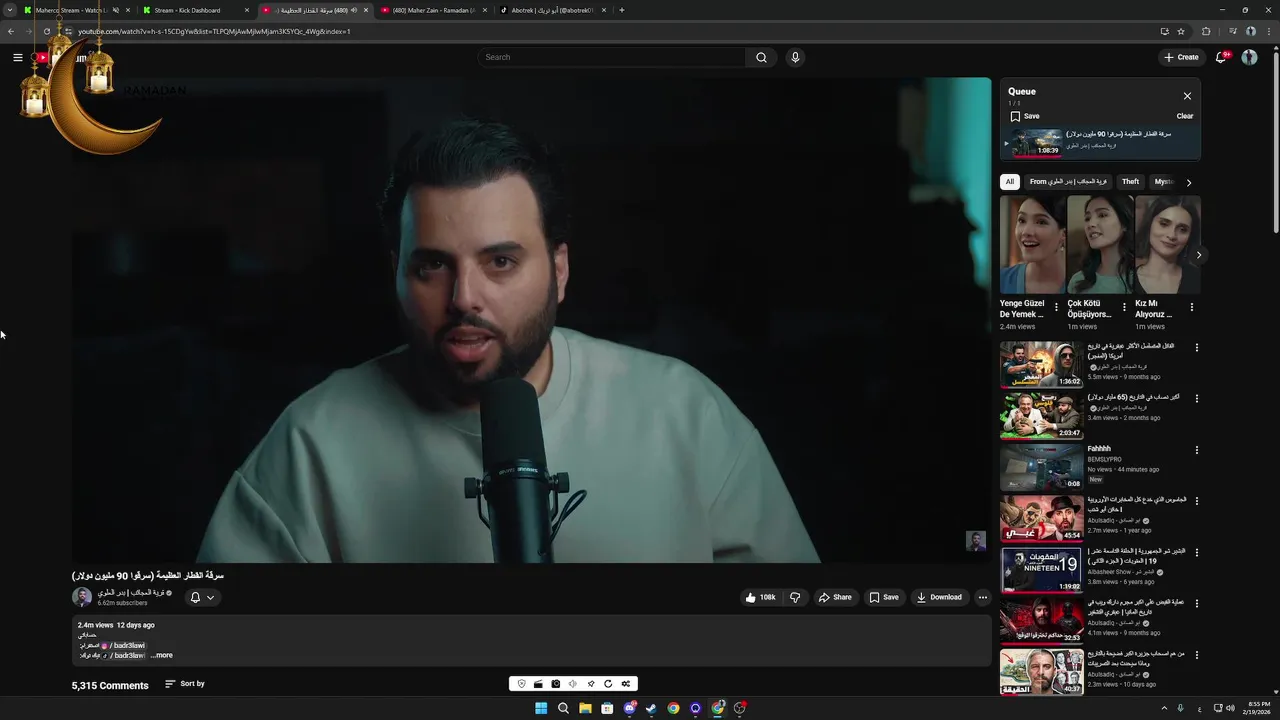The width and height of the screenshot is (1280, 720).
Task: Open Sort by comments dropdown
Action: 185,684
